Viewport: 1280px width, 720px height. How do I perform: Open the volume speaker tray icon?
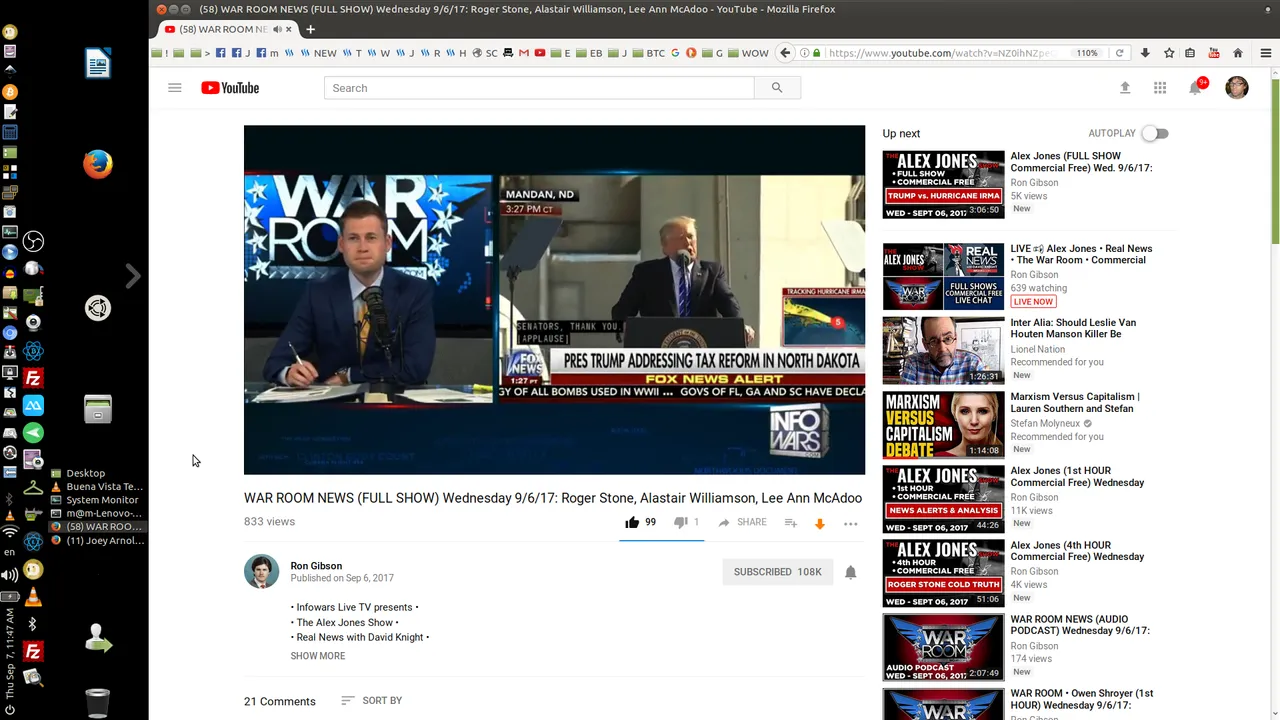pos(10,575)
